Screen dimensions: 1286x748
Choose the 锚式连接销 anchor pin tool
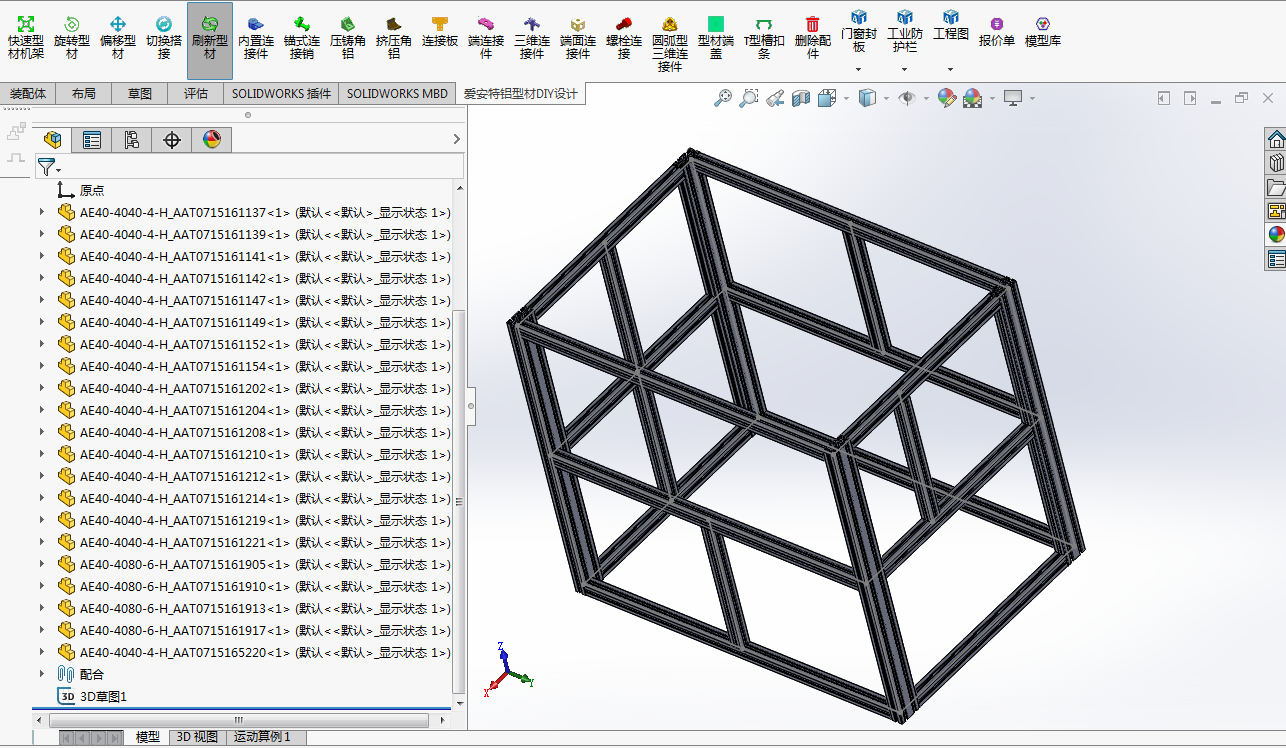[301, 38]
